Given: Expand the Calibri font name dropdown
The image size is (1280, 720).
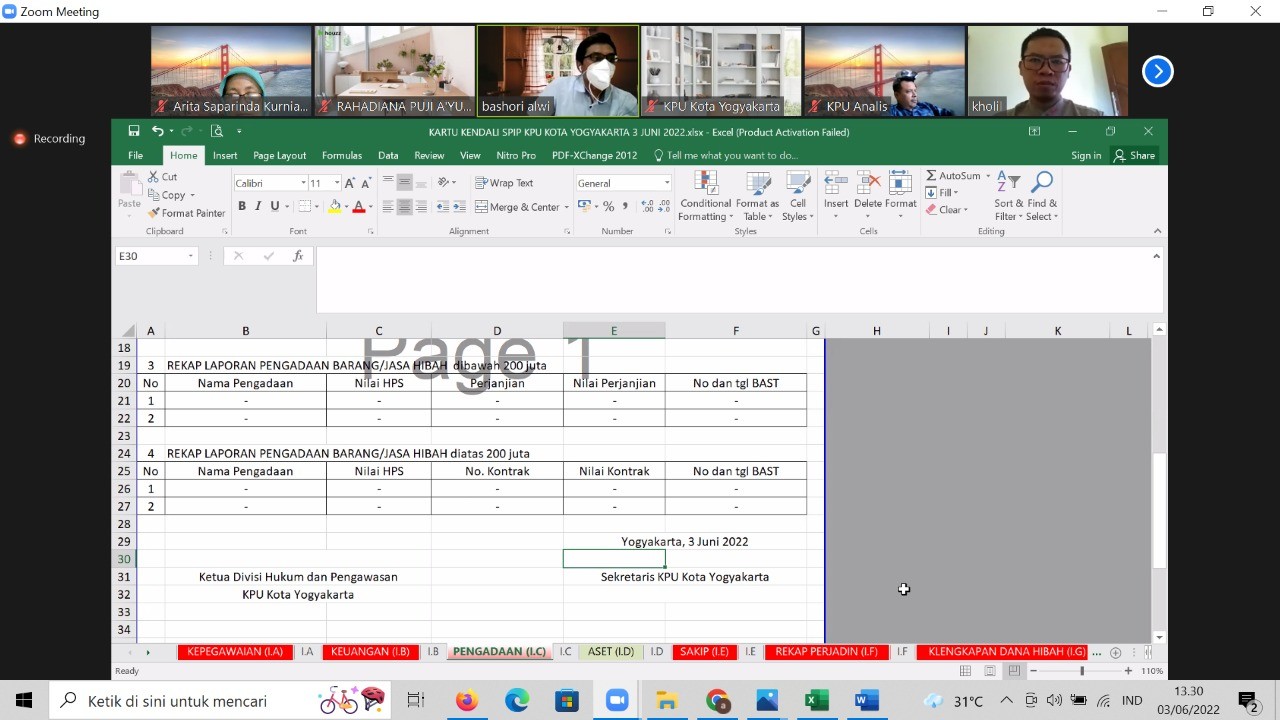Looking at the screenshot, I should [303, 183].
